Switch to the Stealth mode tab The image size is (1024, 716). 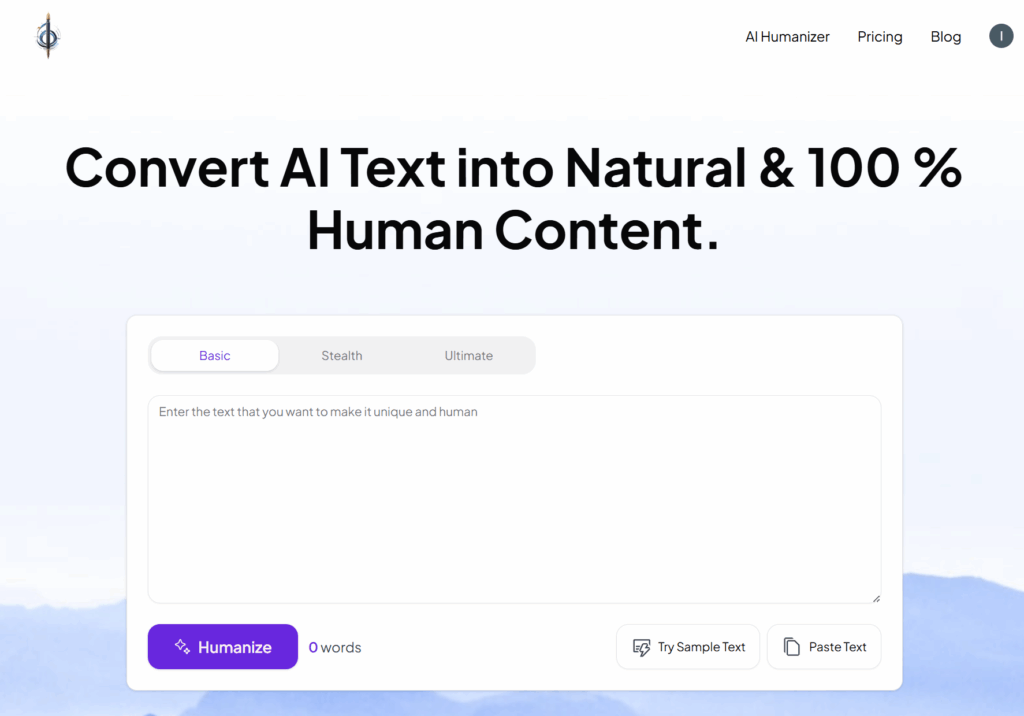tap(342, 355)
